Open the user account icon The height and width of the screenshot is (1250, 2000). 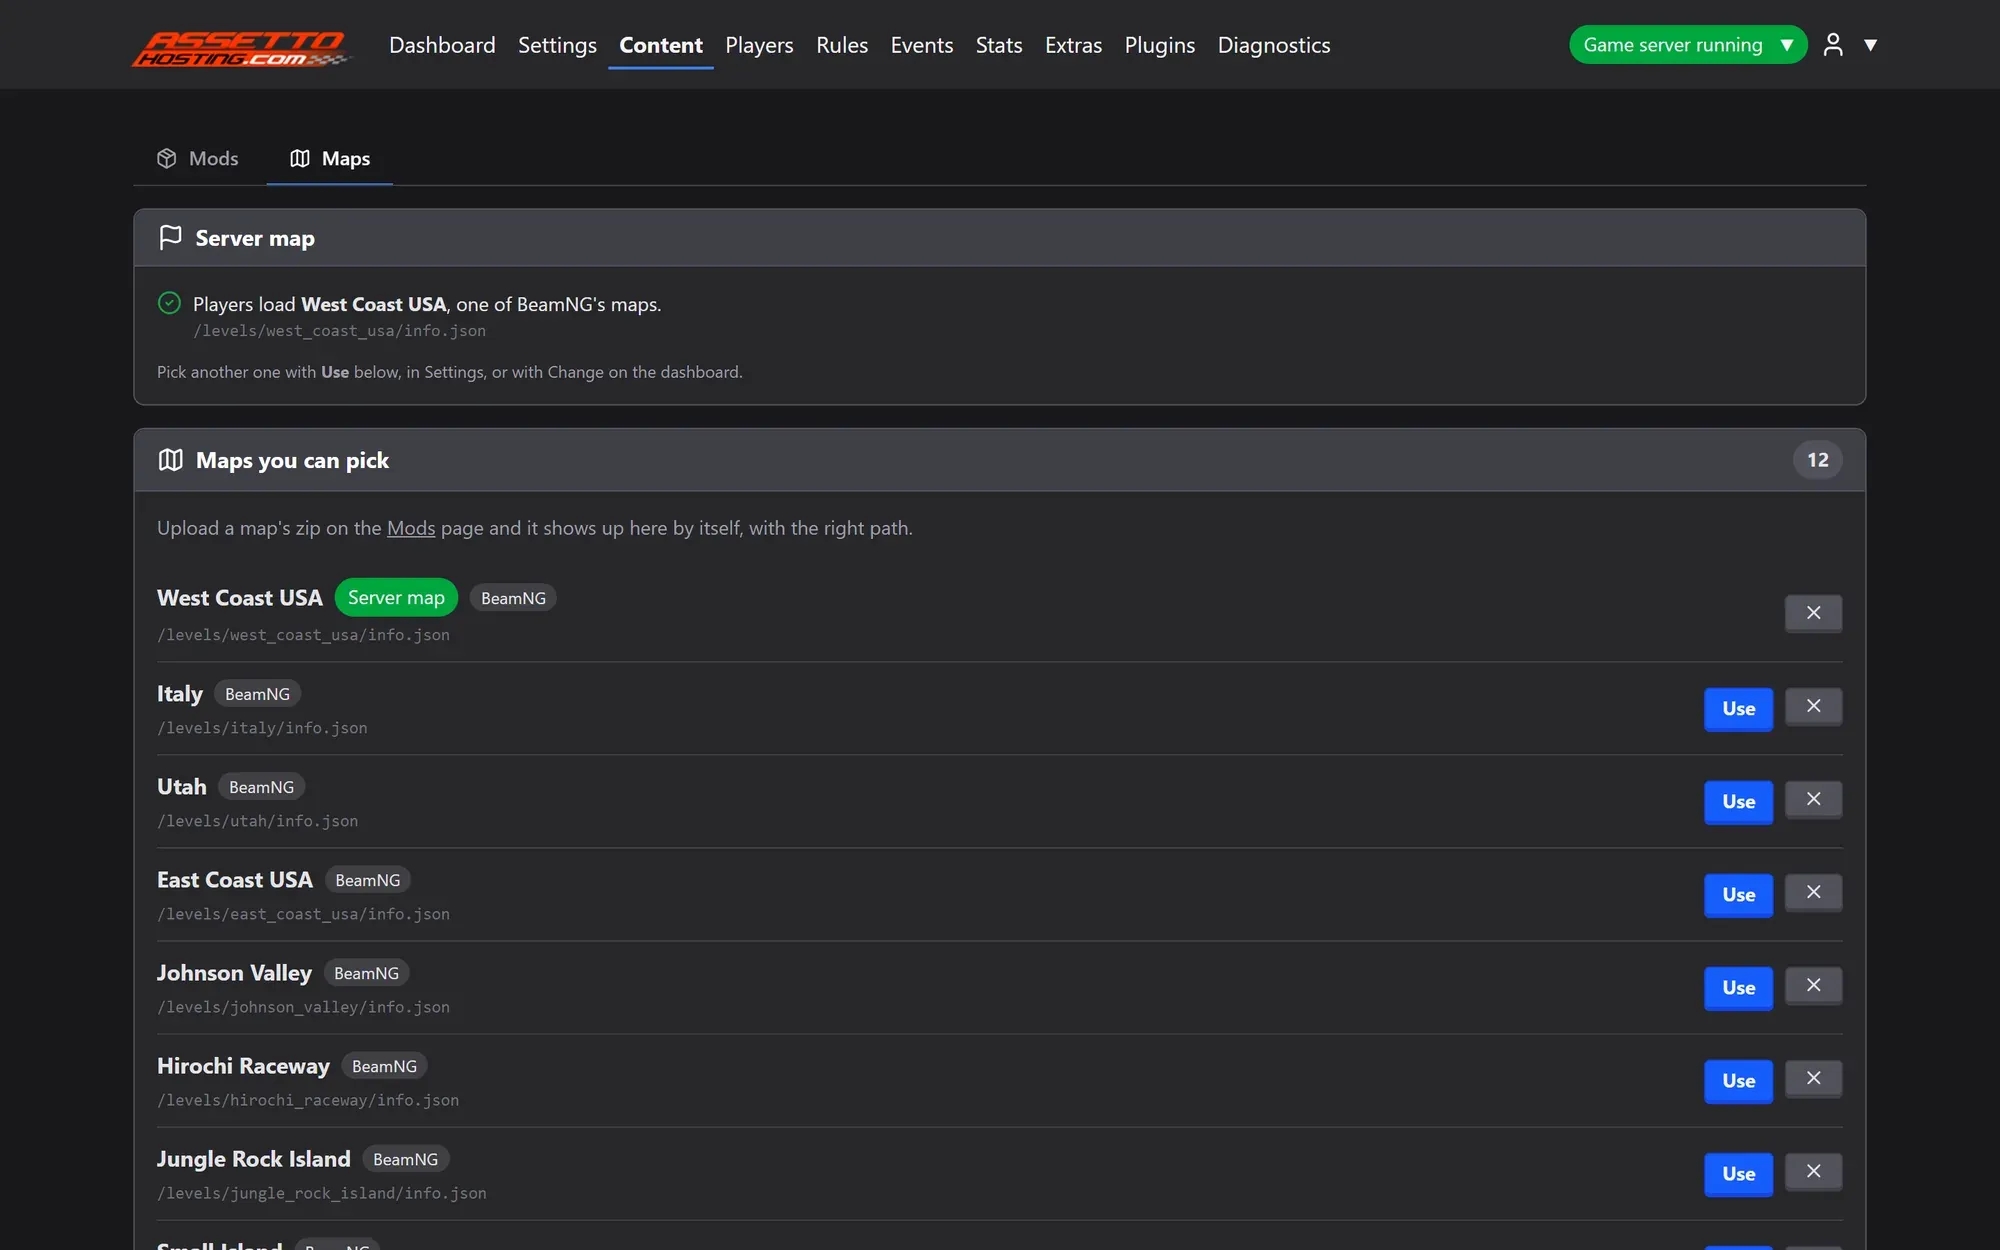(x=1833, y=45)
